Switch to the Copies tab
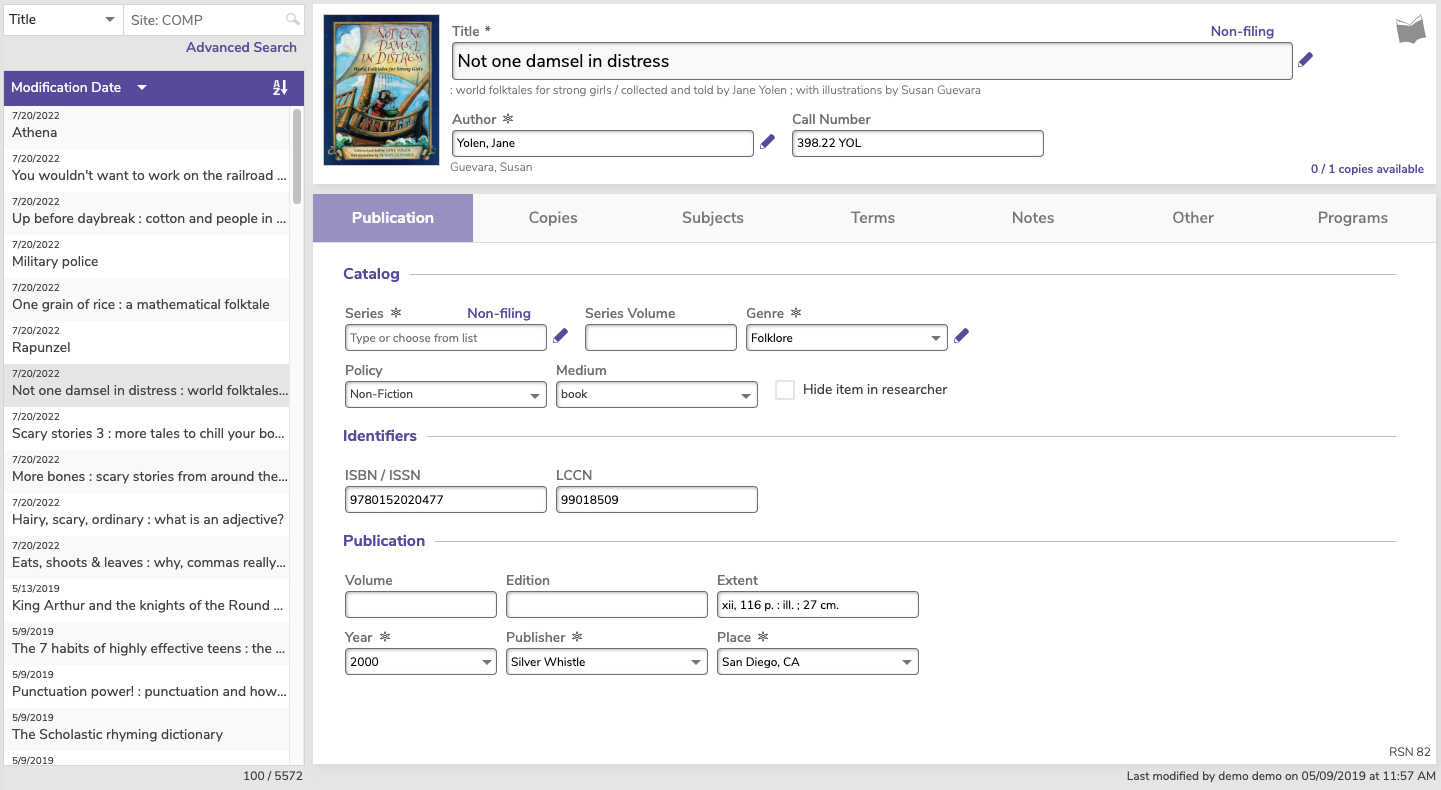The image size is (1441, 790). coord(553,218)
